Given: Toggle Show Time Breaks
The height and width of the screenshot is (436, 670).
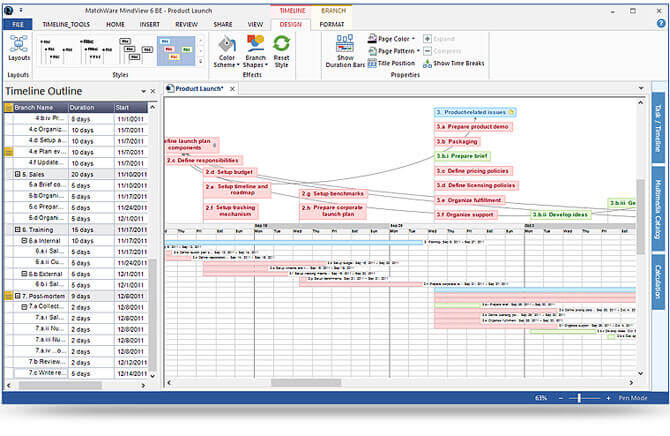Looking at the screenshot, I should pos(453,63).
